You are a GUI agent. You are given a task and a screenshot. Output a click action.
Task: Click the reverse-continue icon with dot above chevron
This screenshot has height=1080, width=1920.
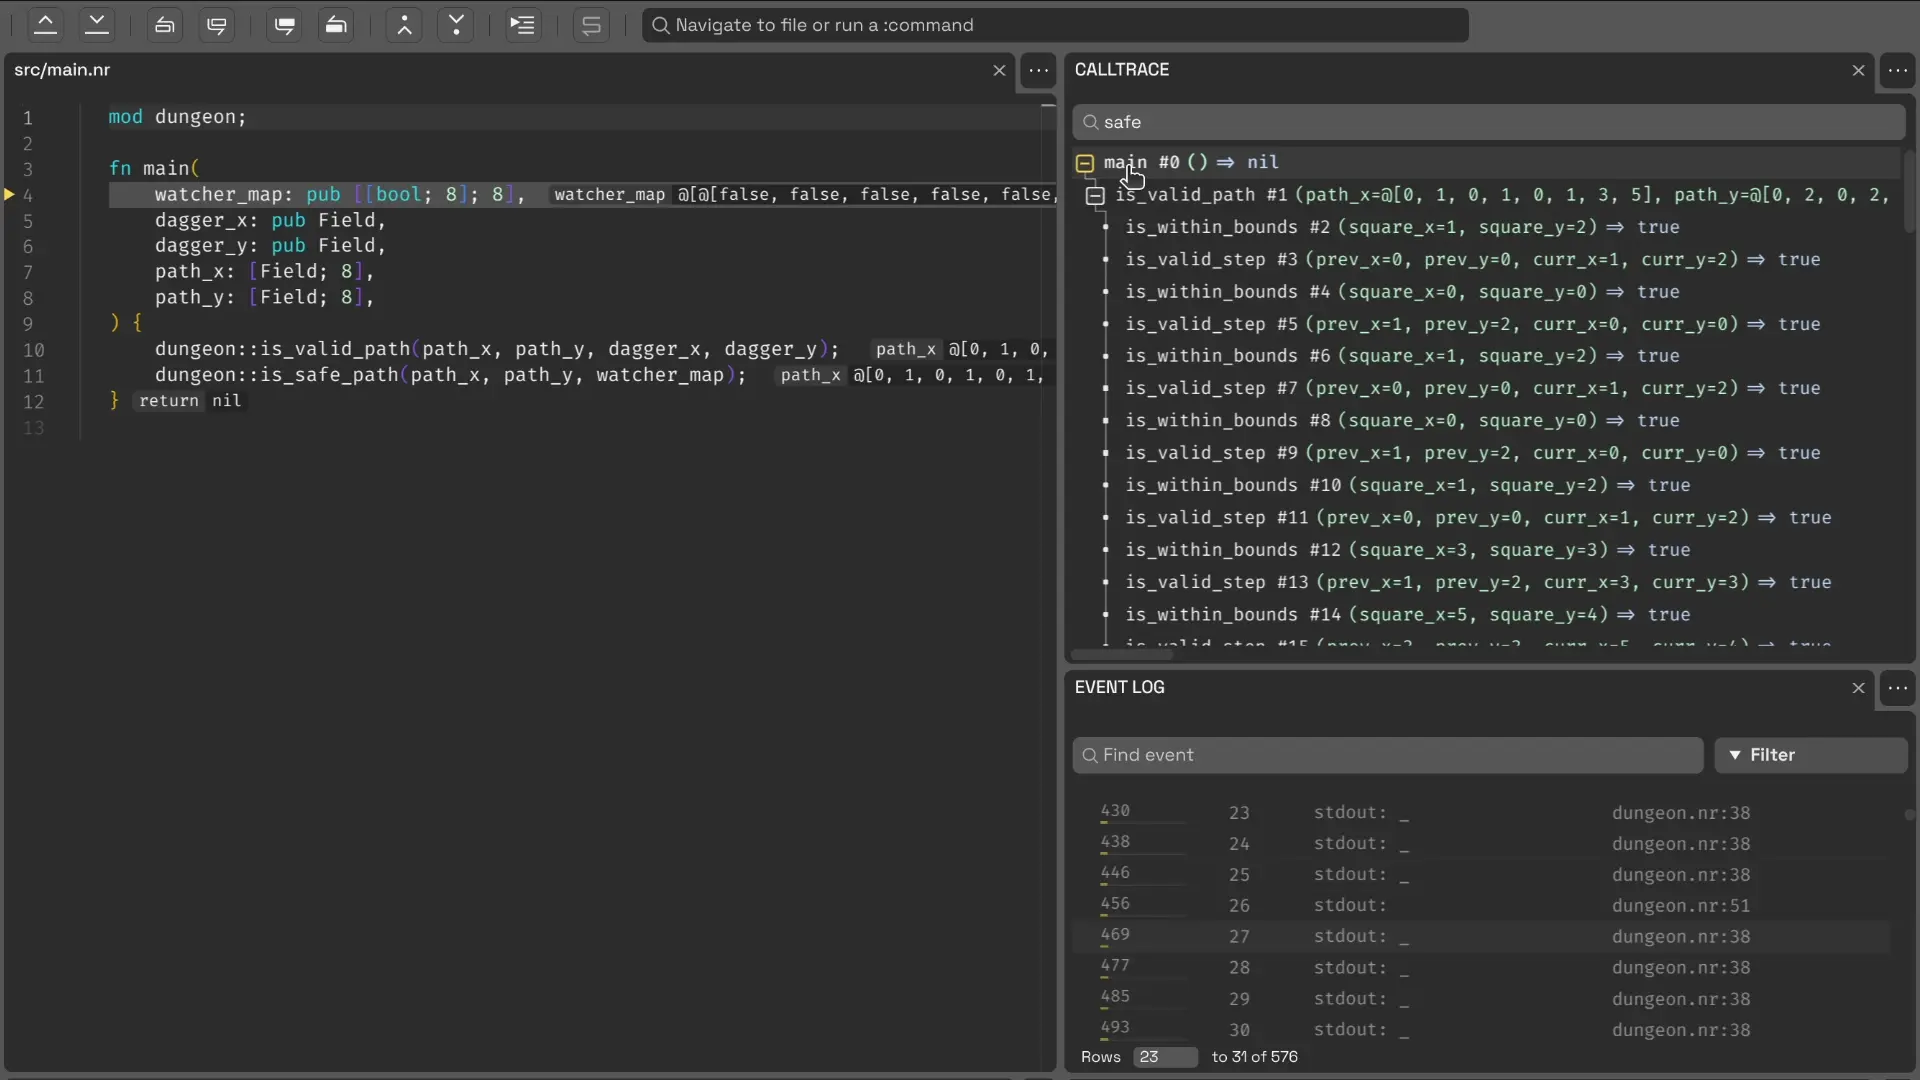pos(404,25)
